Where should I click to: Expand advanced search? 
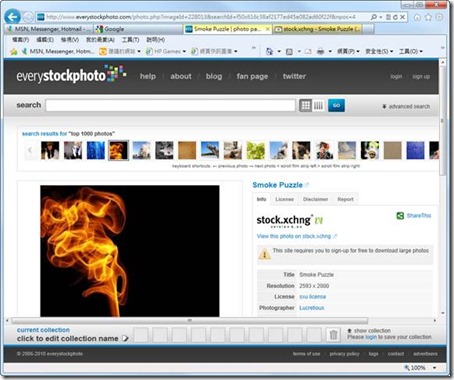[x=406, y=106]
